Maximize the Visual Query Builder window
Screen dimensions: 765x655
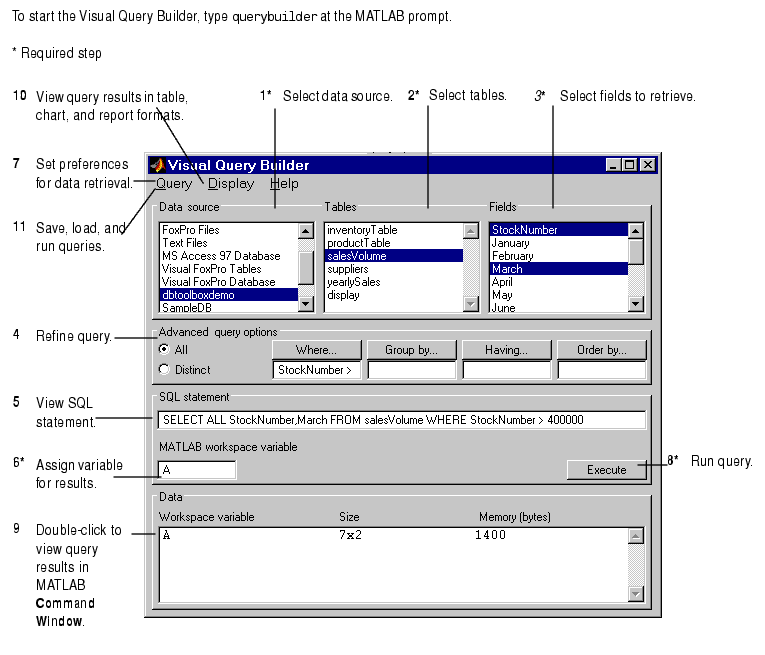[x=630, y=165]
